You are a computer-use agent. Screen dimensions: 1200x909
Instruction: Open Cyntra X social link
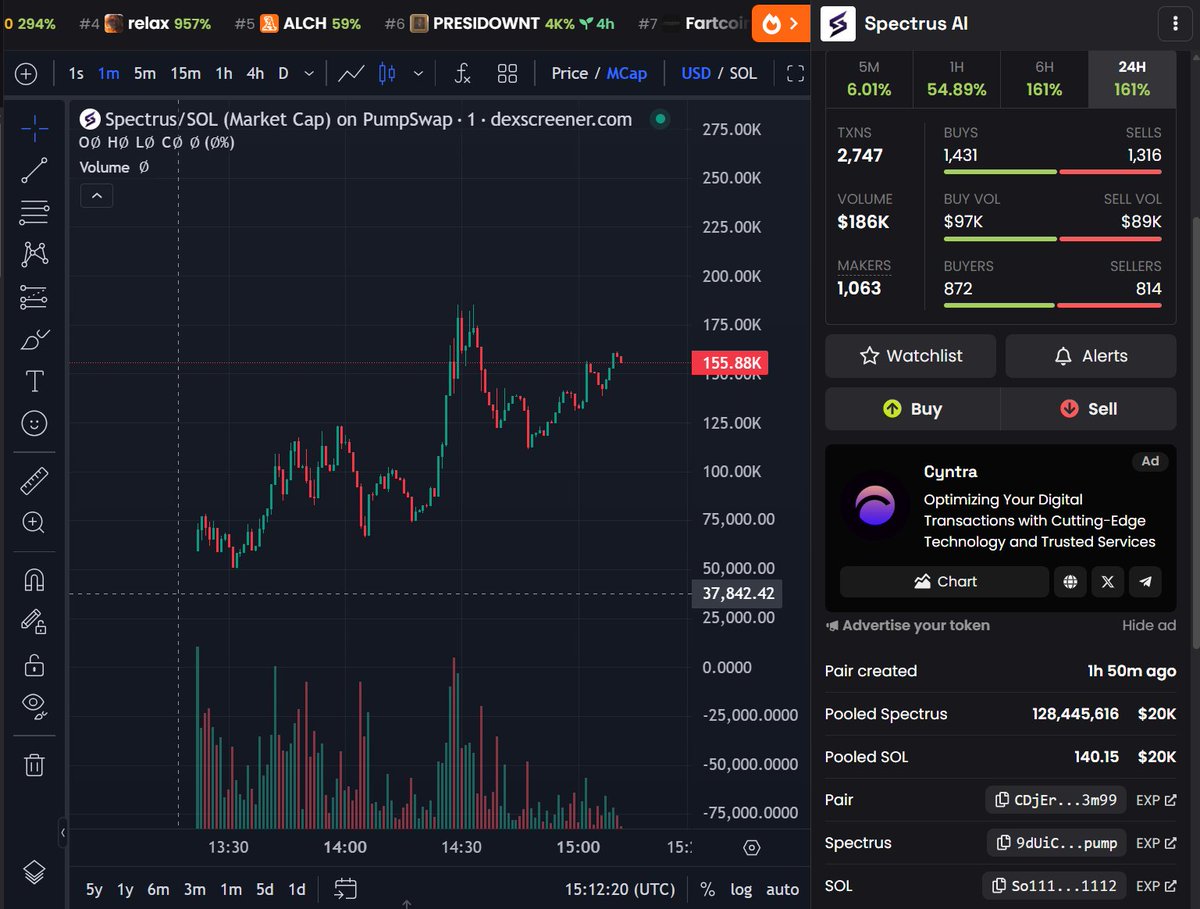1107,582
